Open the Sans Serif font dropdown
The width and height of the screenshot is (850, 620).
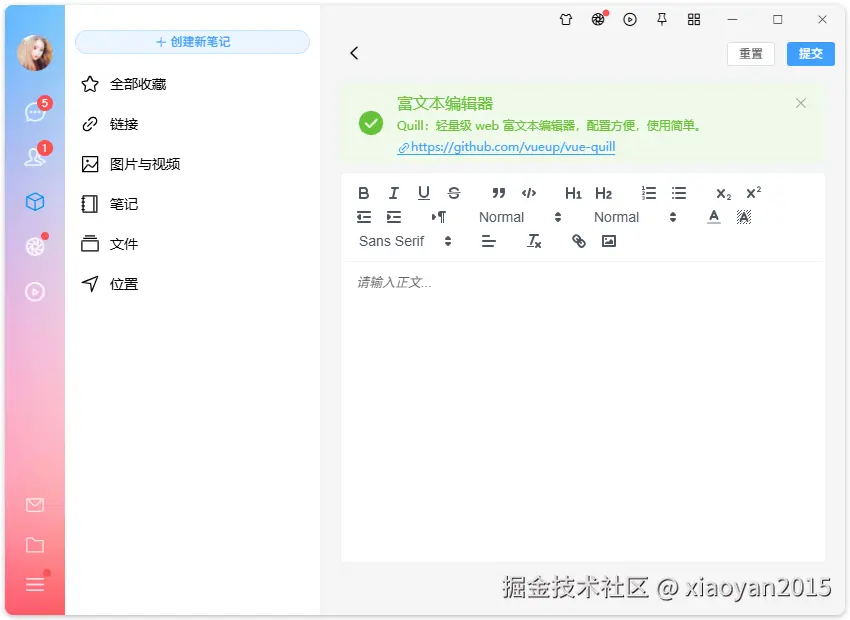click(405, 241)
